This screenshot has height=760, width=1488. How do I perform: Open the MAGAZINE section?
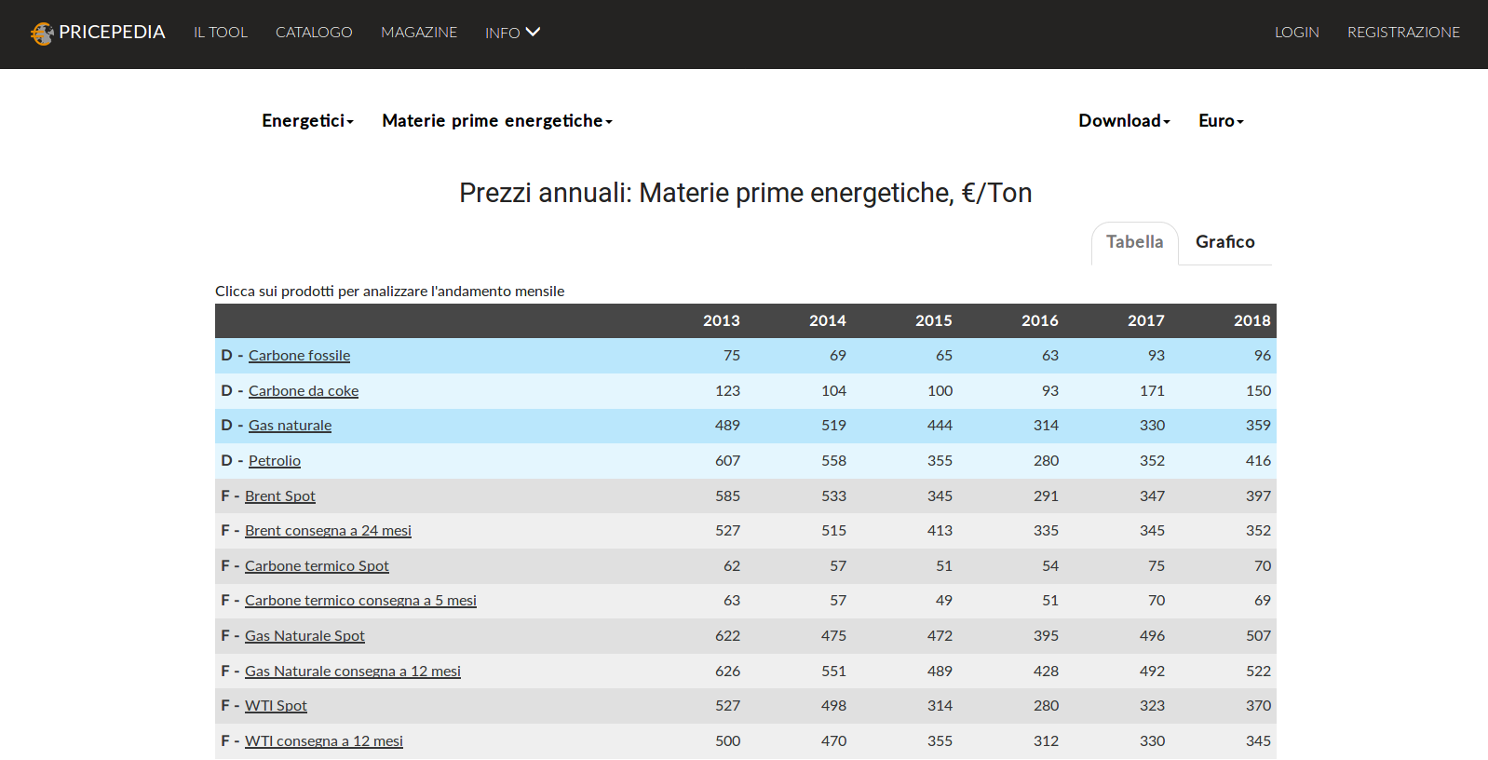coord(418,32)
